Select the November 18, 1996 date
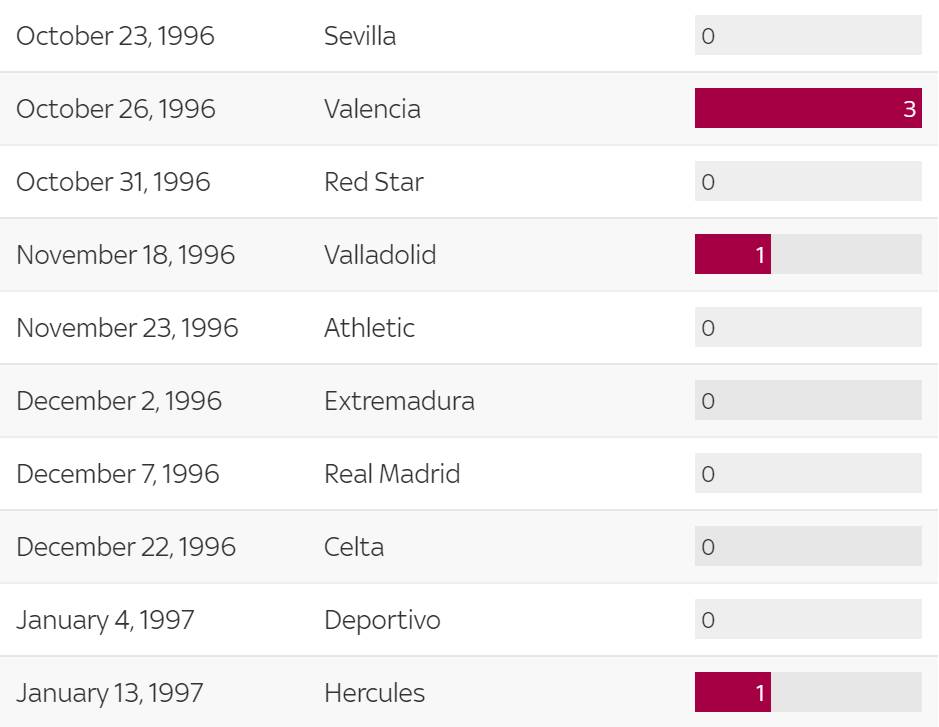939x727 pixels. coord(126,255)
